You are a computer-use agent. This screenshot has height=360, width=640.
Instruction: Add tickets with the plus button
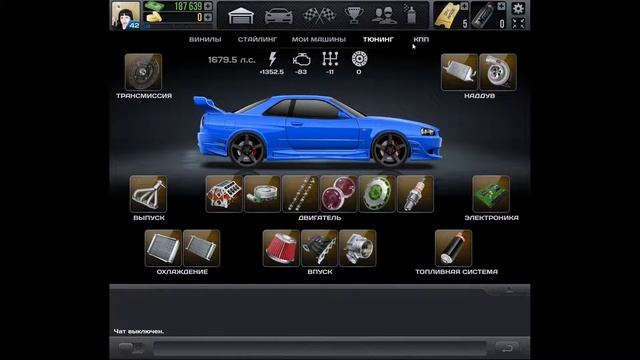coord(464,6)
